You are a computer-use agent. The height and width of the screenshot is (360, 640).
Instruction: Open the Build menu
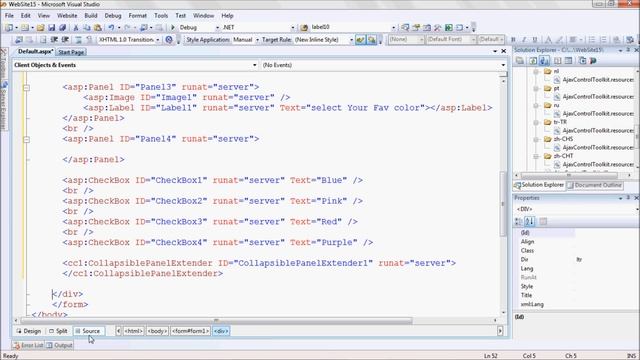pyautogui.click(x=91, y=16)
